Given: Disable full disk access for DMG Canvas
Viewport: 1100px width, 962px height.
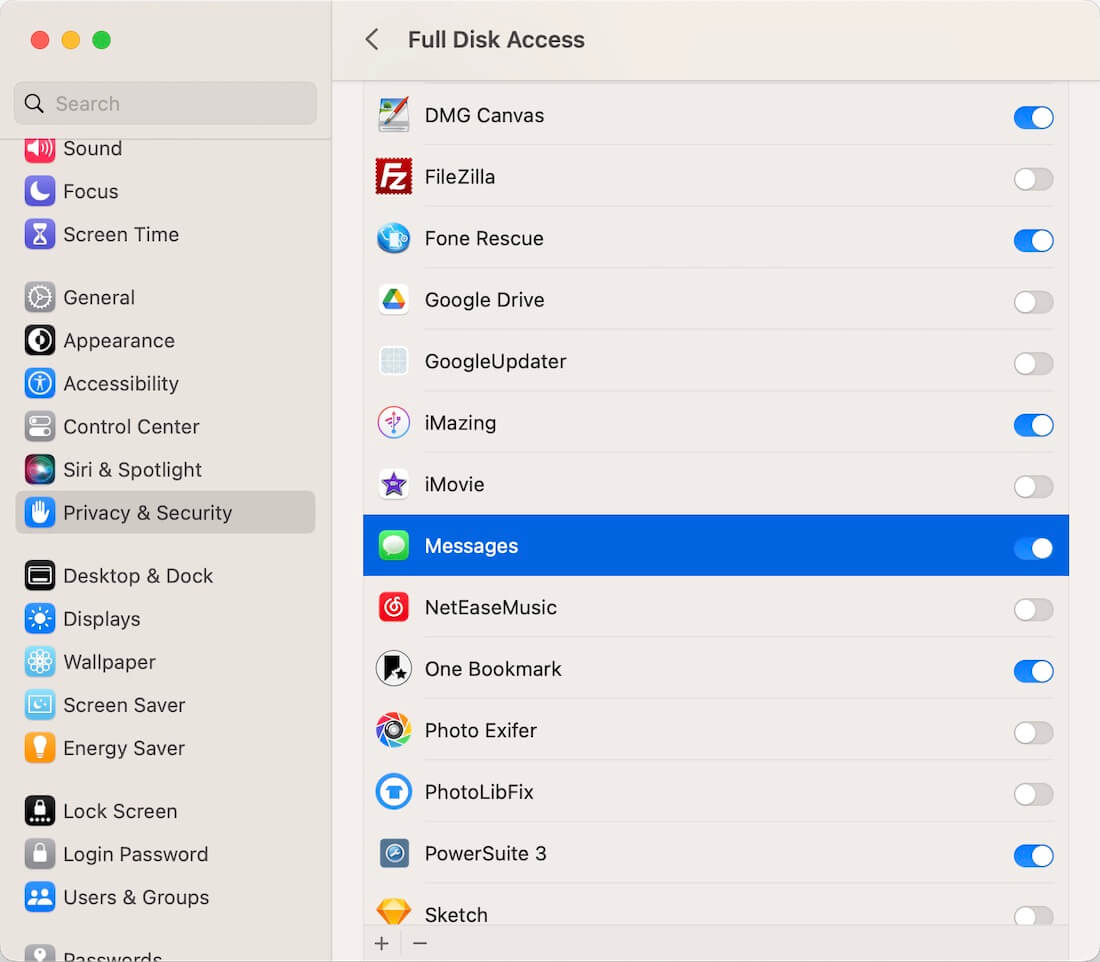Looking at the screenshot, I should [1033, 118].
